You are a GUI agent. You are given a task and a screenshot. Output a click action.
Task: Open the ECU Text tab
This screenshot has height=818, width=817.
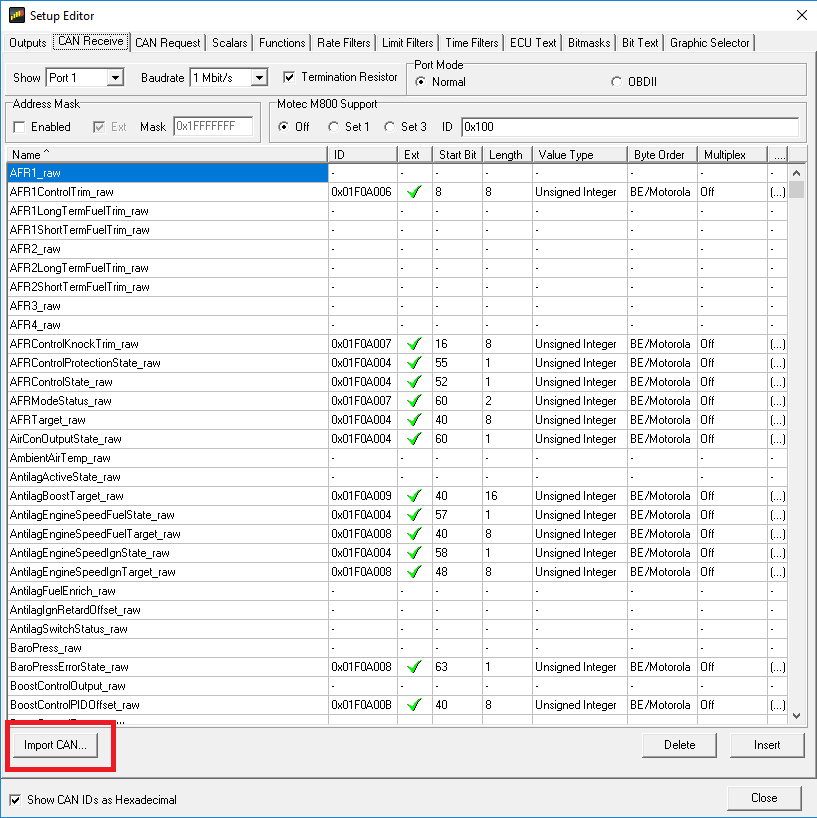click(533, 43)
